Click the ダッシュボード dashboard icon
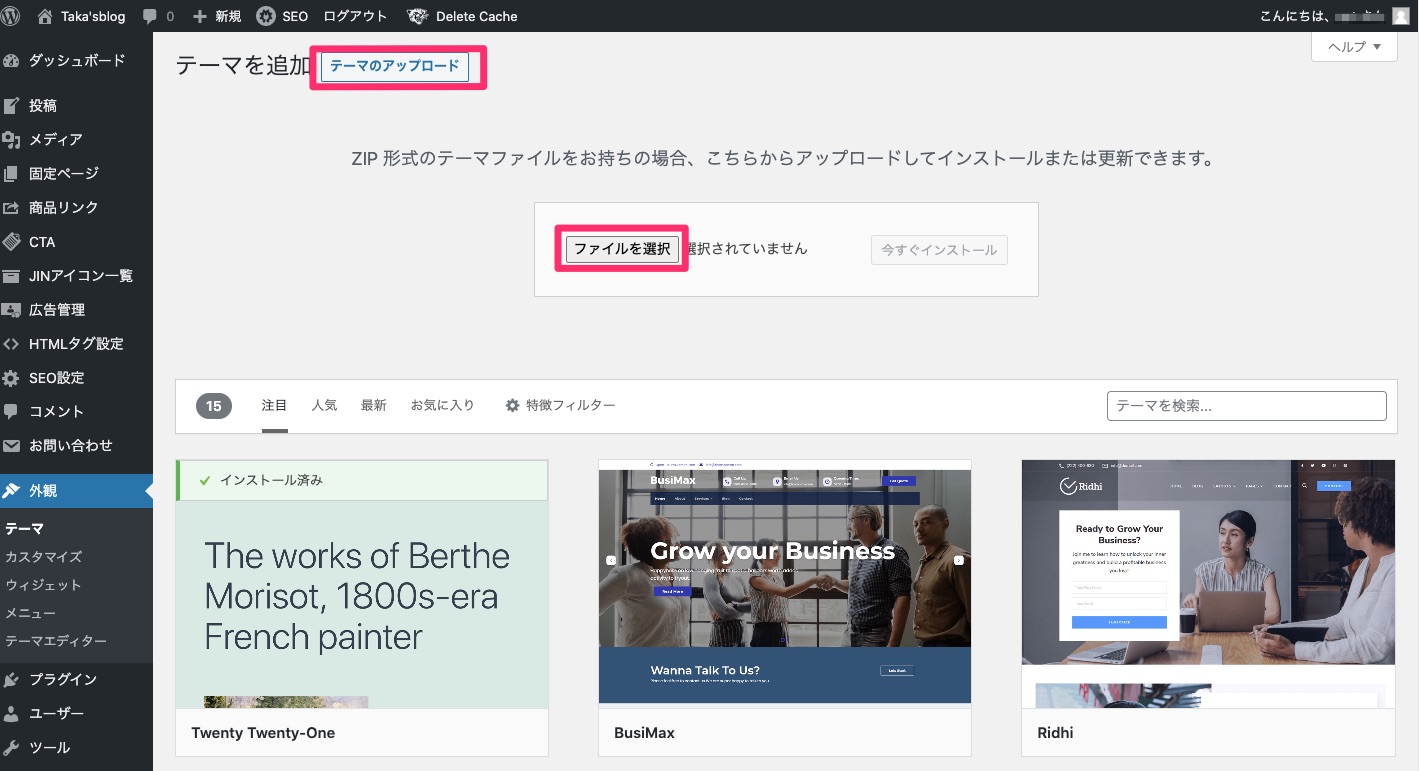 click(12, 60)
